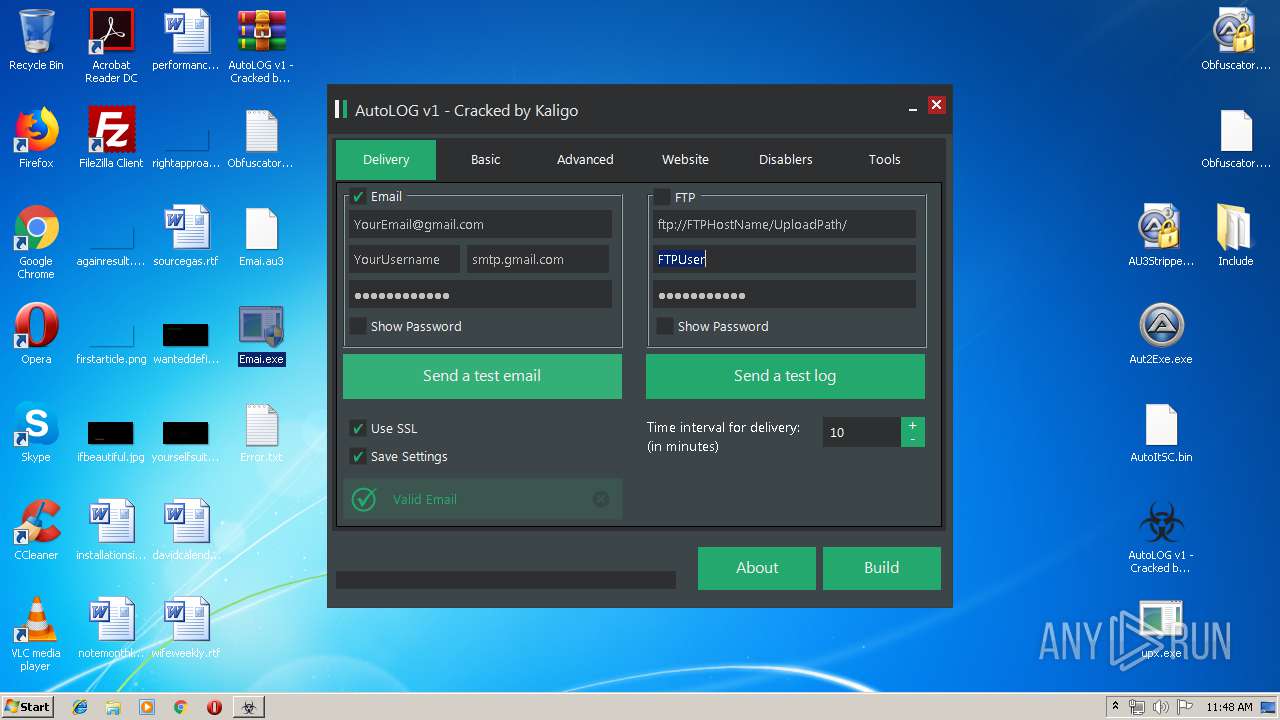This screenshot has width=1280, height=720.
Task: Click the volume icon in system tray
Action: (x=1160, y=707)
